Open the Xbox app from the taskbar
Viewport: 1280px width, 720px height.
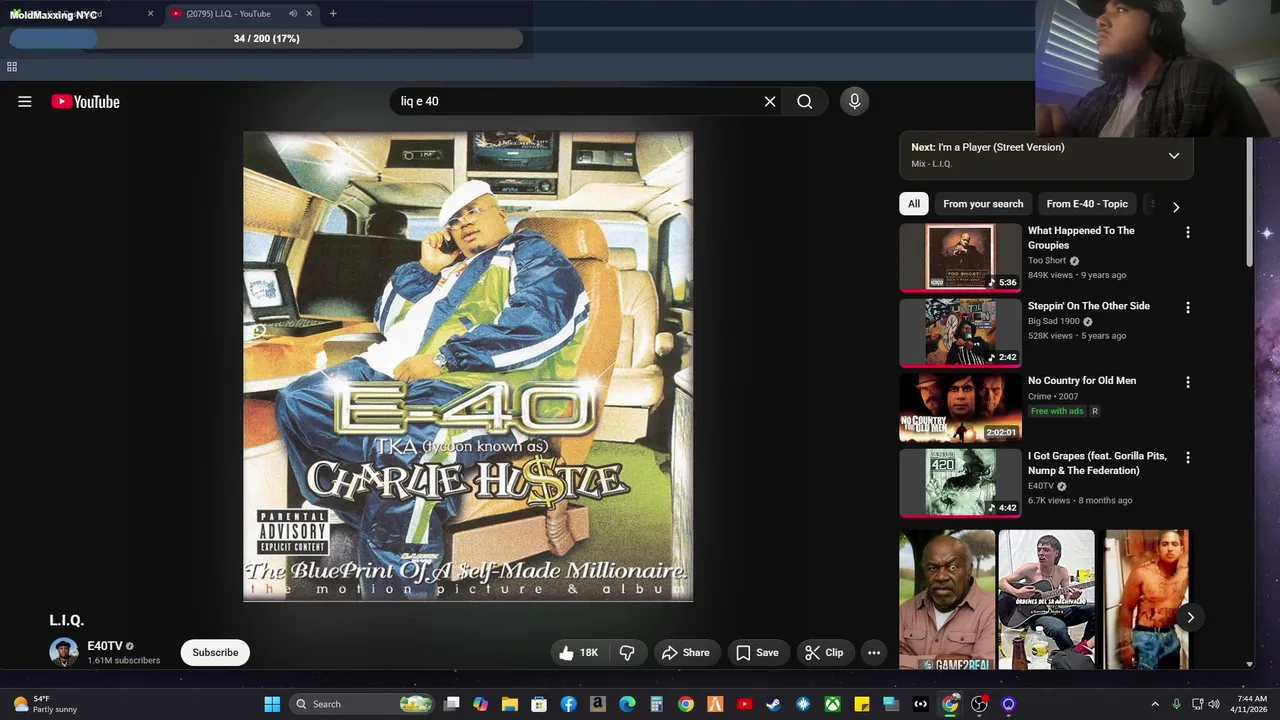[x=832, y=704]
